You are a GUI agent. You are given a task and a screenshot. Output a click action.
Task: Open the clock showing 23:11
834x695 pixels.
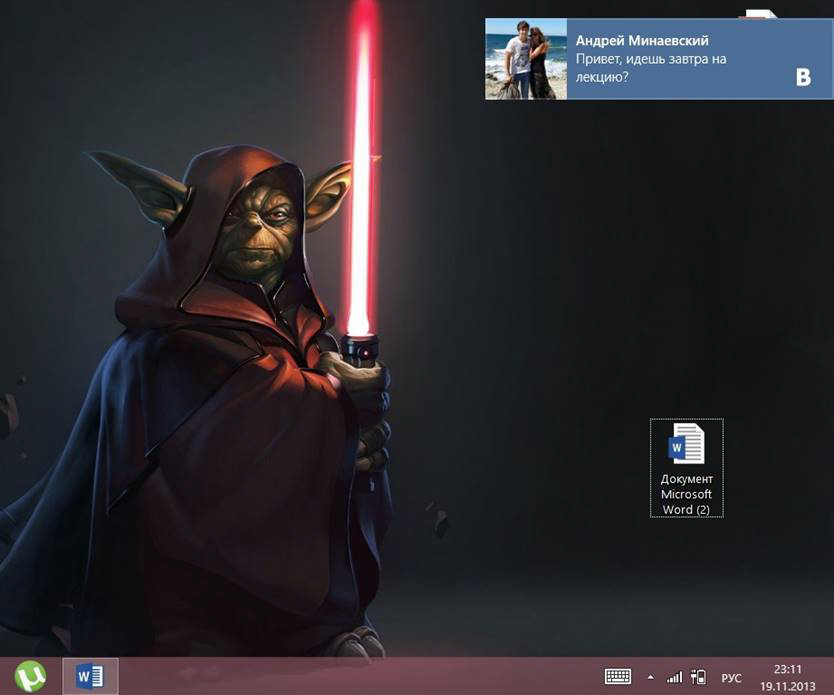(787, 677)
